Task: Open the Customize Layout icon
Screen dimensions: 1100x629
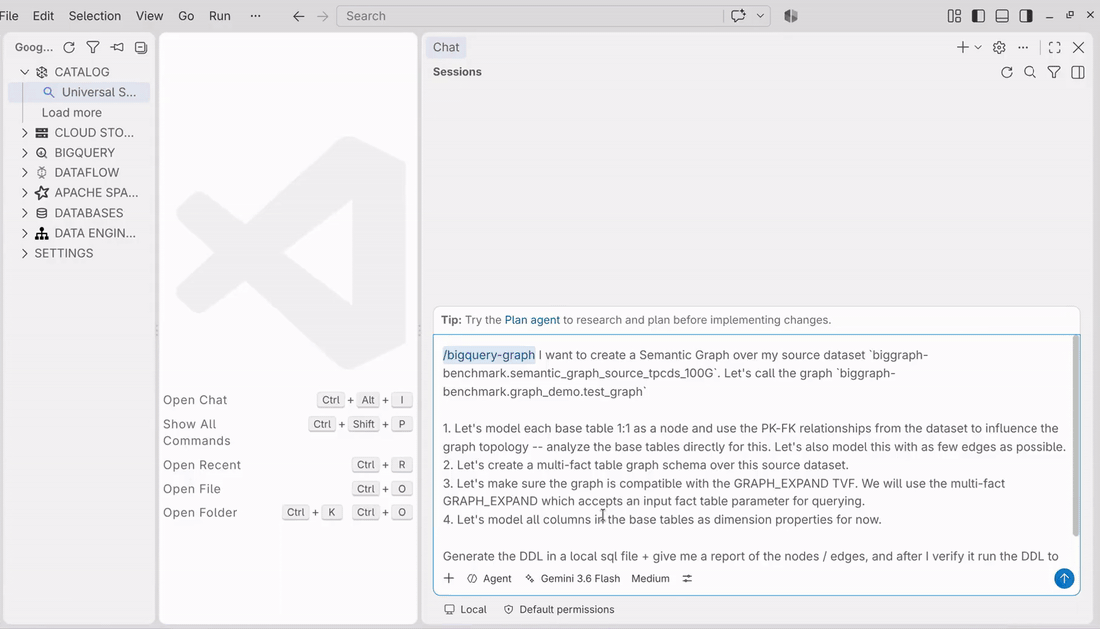Action: click(954, 15)
